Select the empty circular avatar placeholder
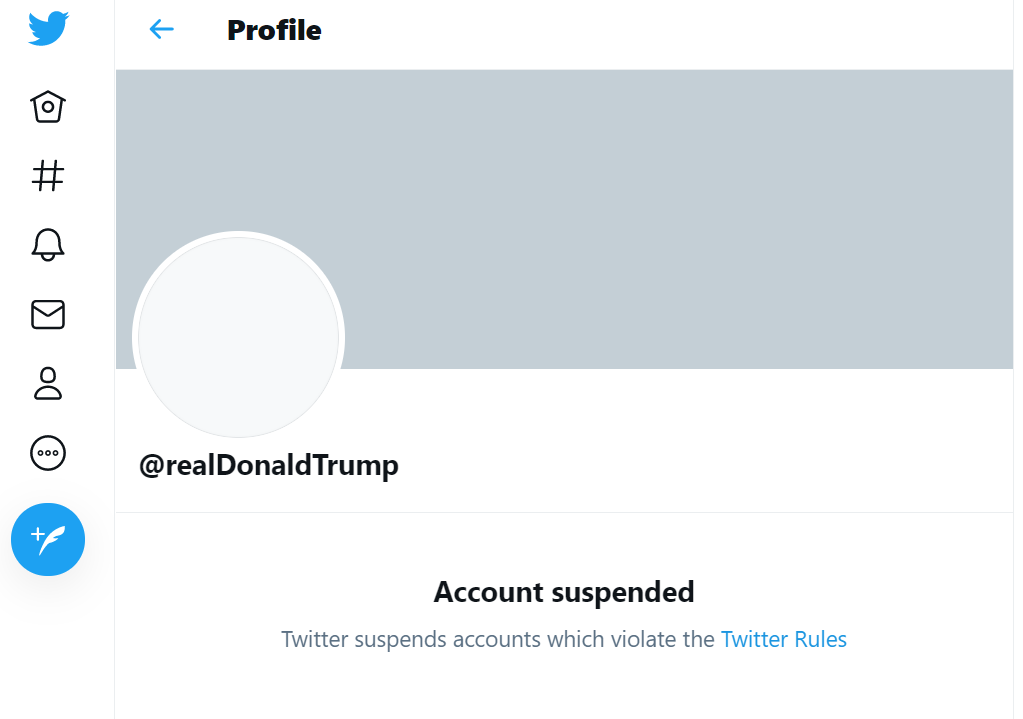This screenshot has width=1023, height=719. [x=238, y=337]
